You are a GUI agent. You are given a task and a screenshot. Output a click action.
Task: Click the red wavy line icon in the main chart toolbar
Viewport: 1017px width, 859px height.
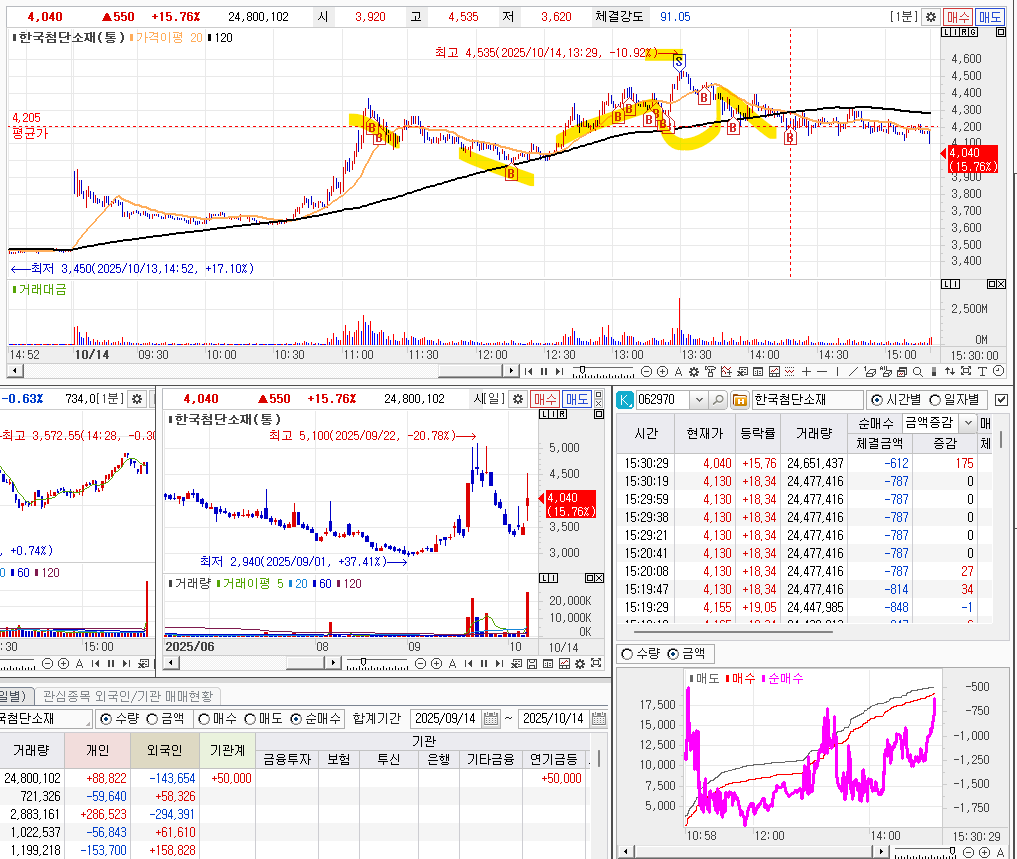pyautogui.click(x=789, y=372)
